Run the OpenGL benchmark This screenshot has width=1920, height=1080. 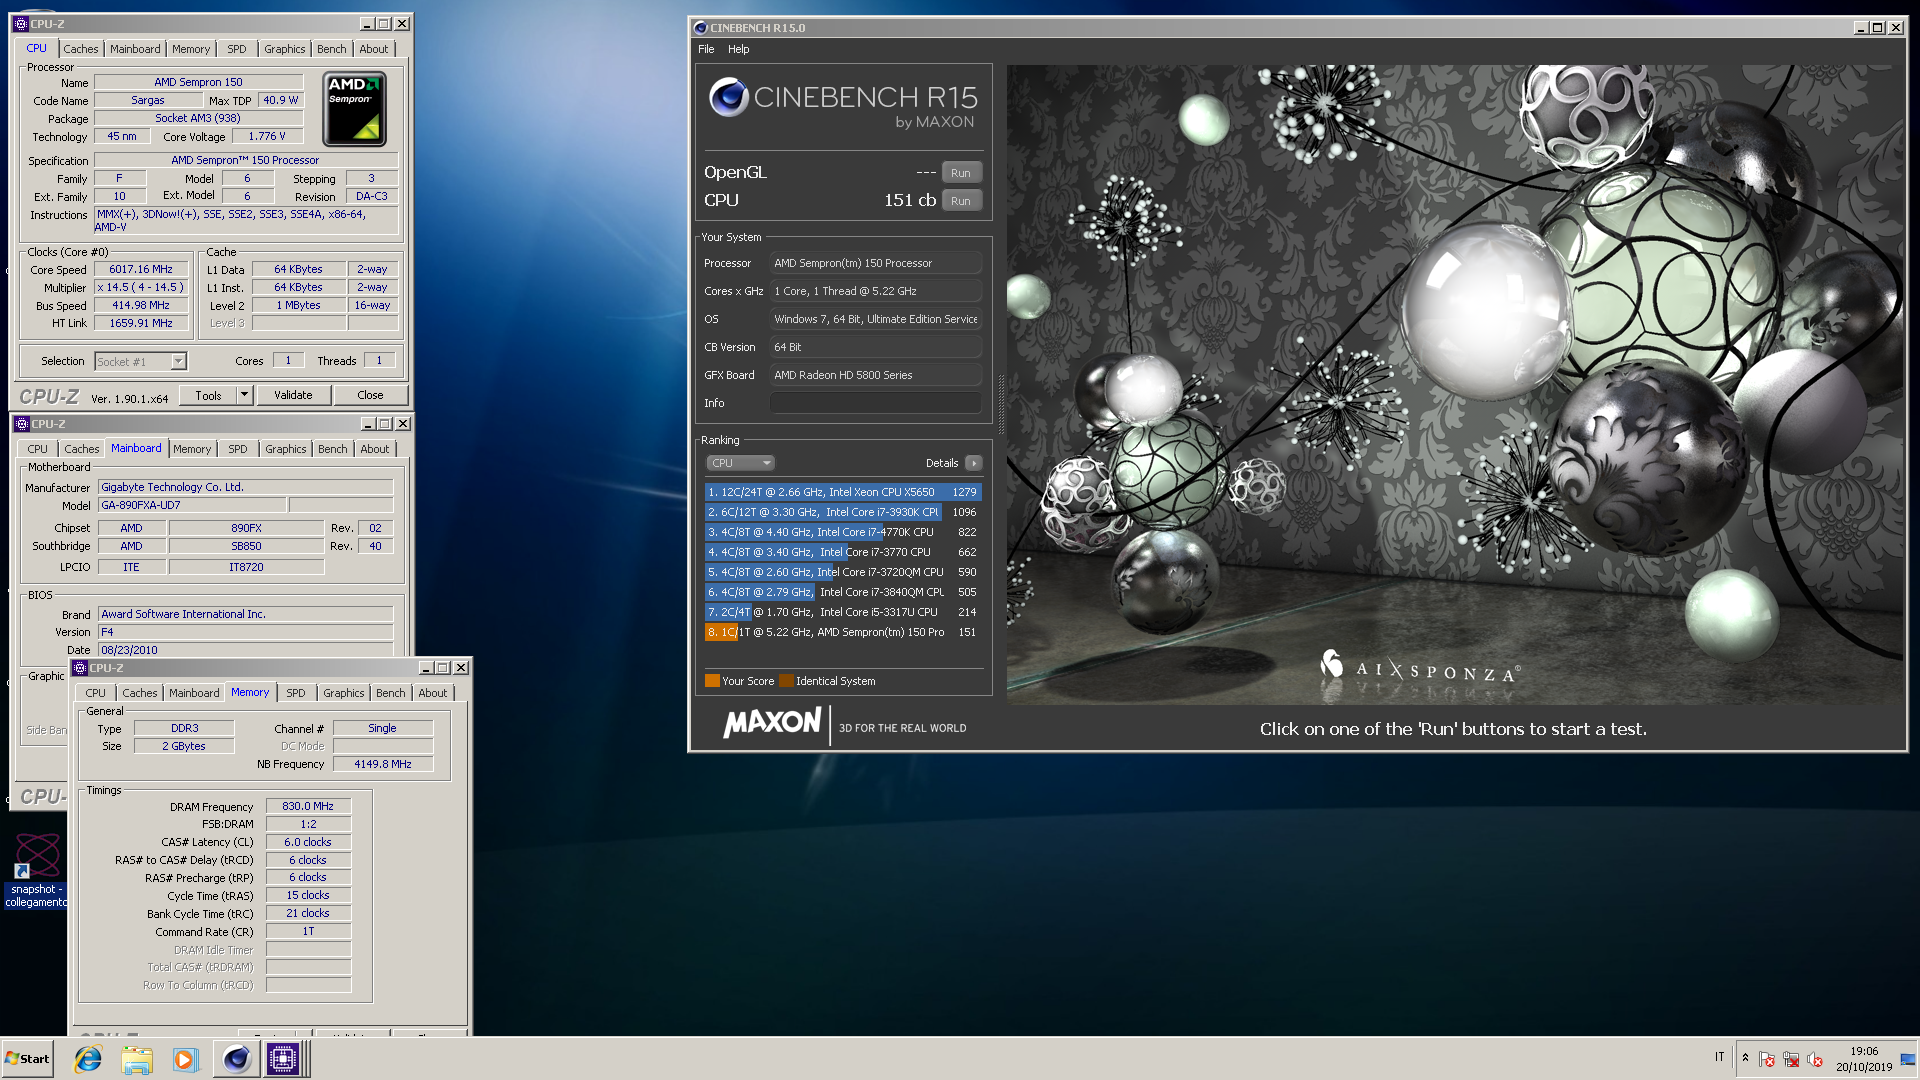[x=961, y=173]
